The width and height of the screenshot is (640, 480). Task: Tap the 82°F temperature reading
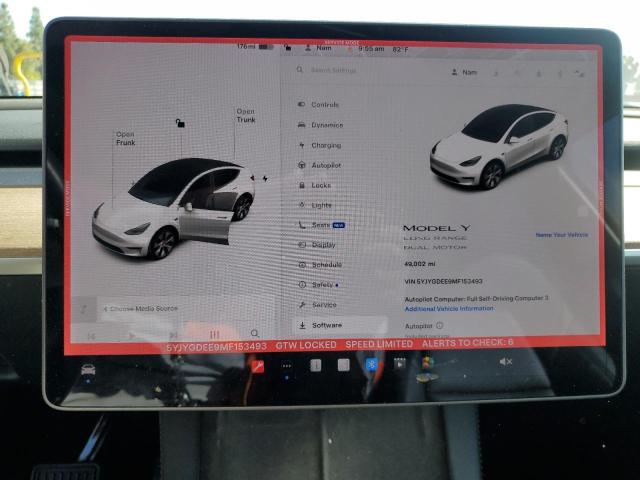click(x=400, y=49)
